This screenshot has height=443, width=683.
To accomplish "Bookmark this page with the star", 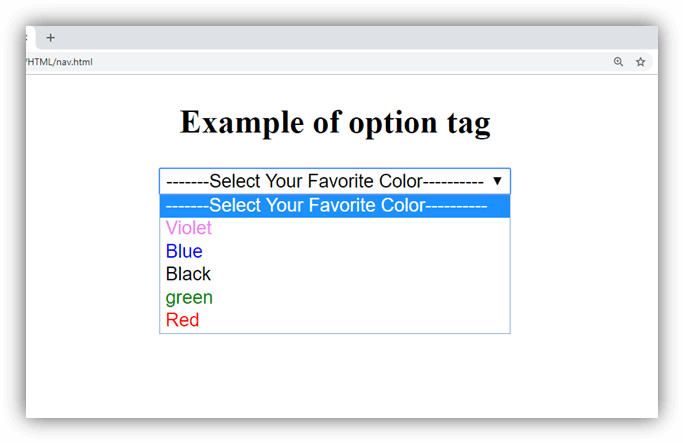I will [x=641, y=62].
